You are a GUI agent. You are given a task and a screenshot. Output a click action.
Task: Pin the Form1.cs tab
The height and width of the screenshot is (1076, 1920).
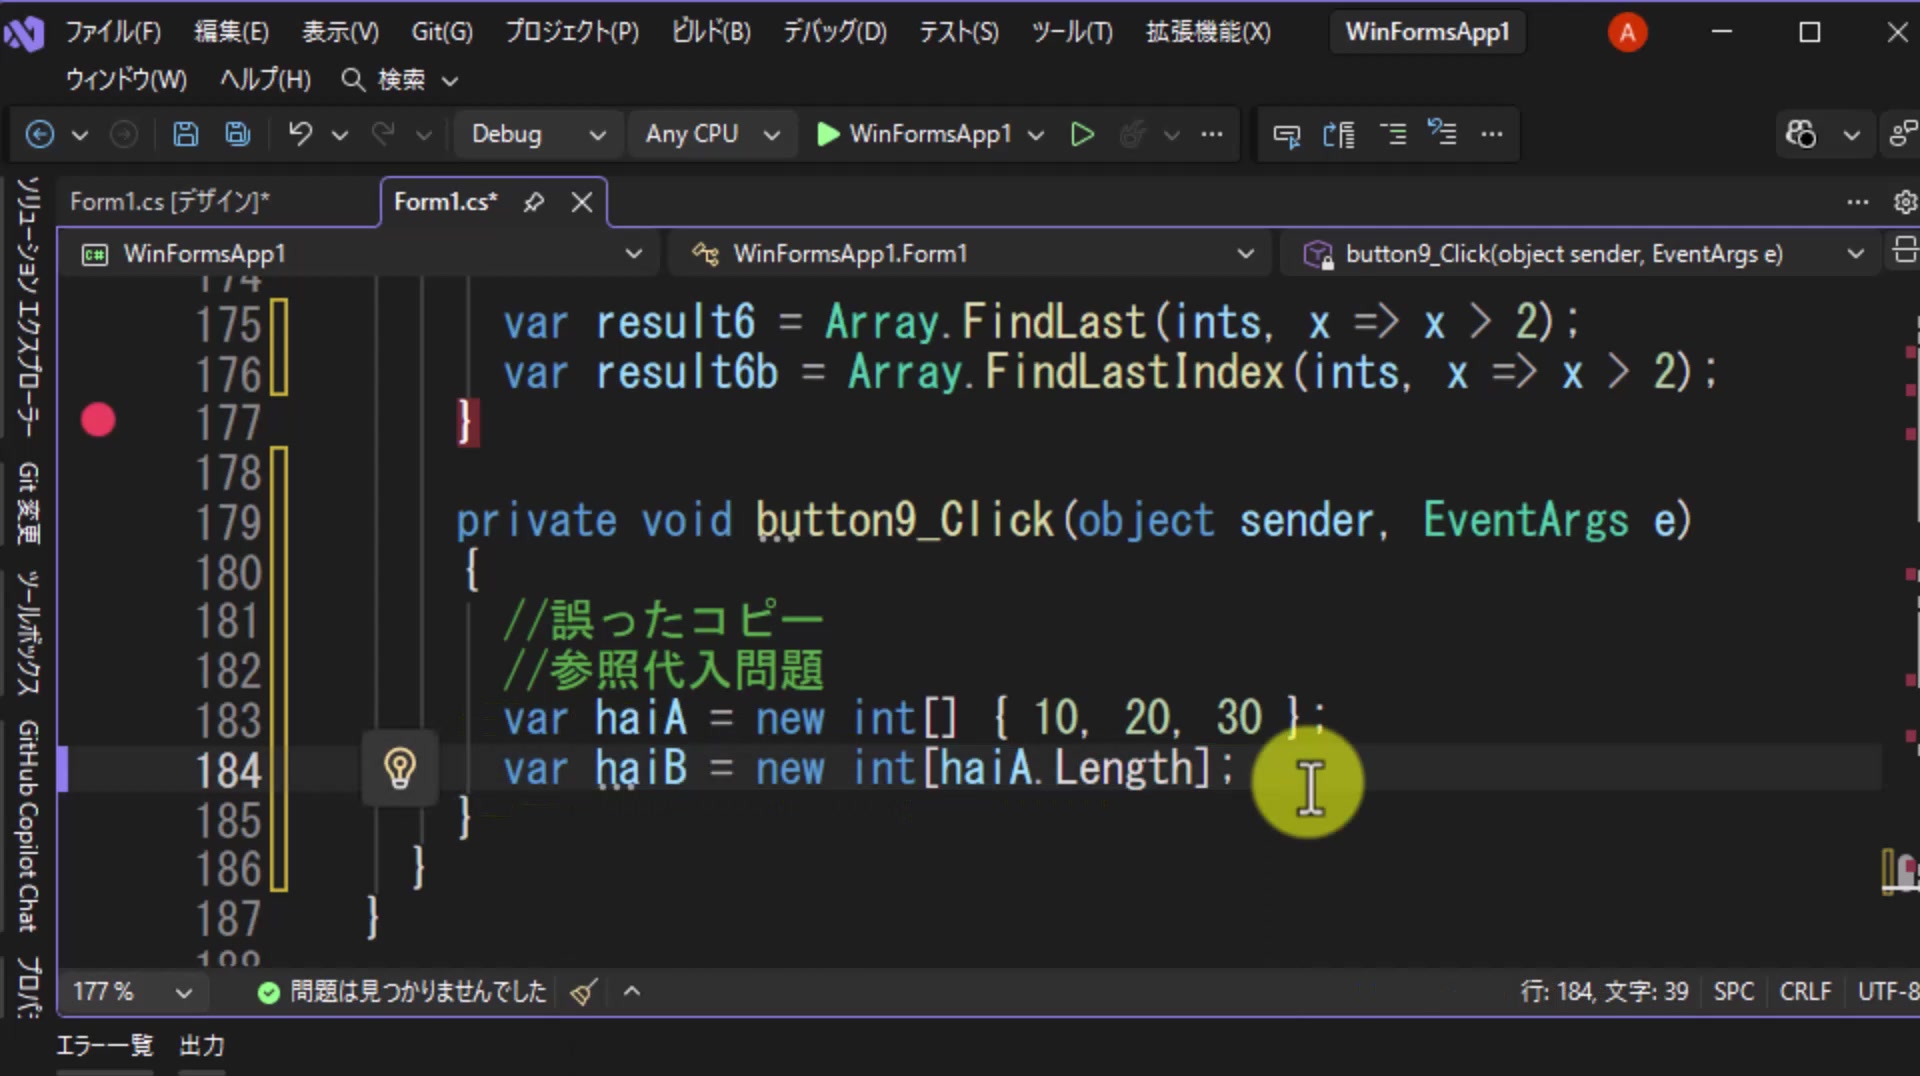[x=534, y=202]
